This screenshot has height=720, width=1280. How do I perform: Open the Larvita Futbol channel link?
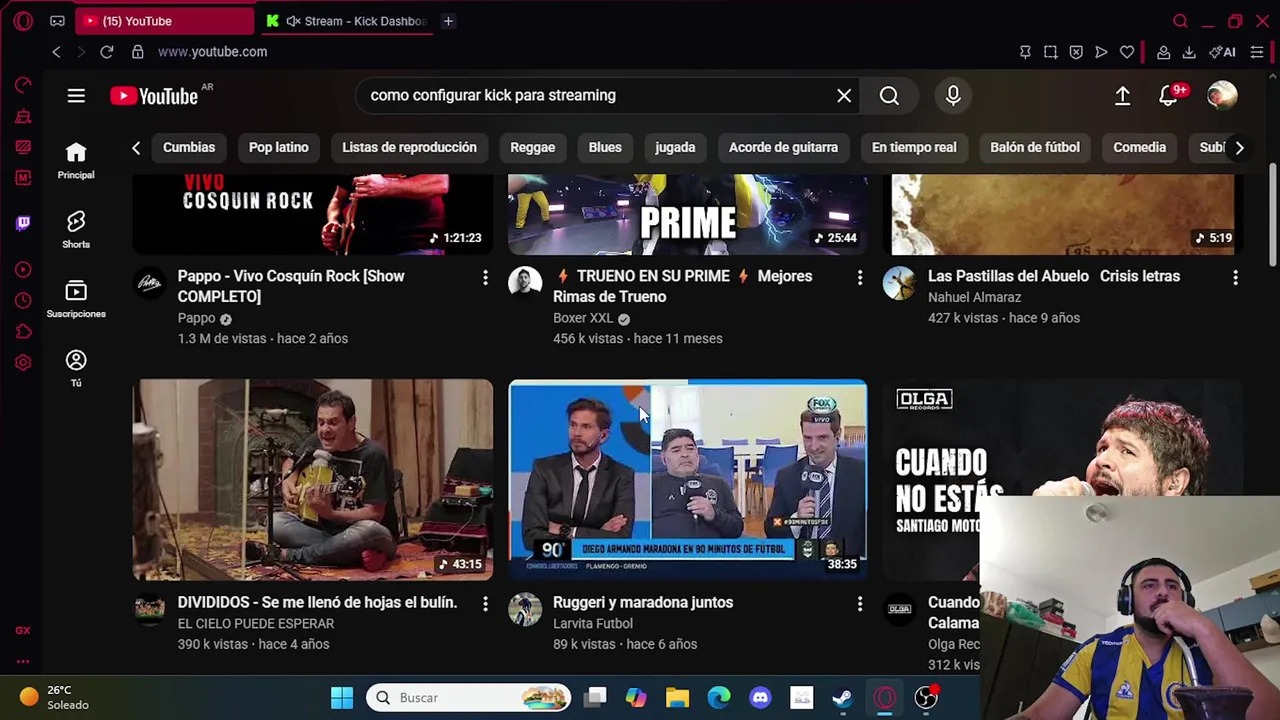[593, 623]
